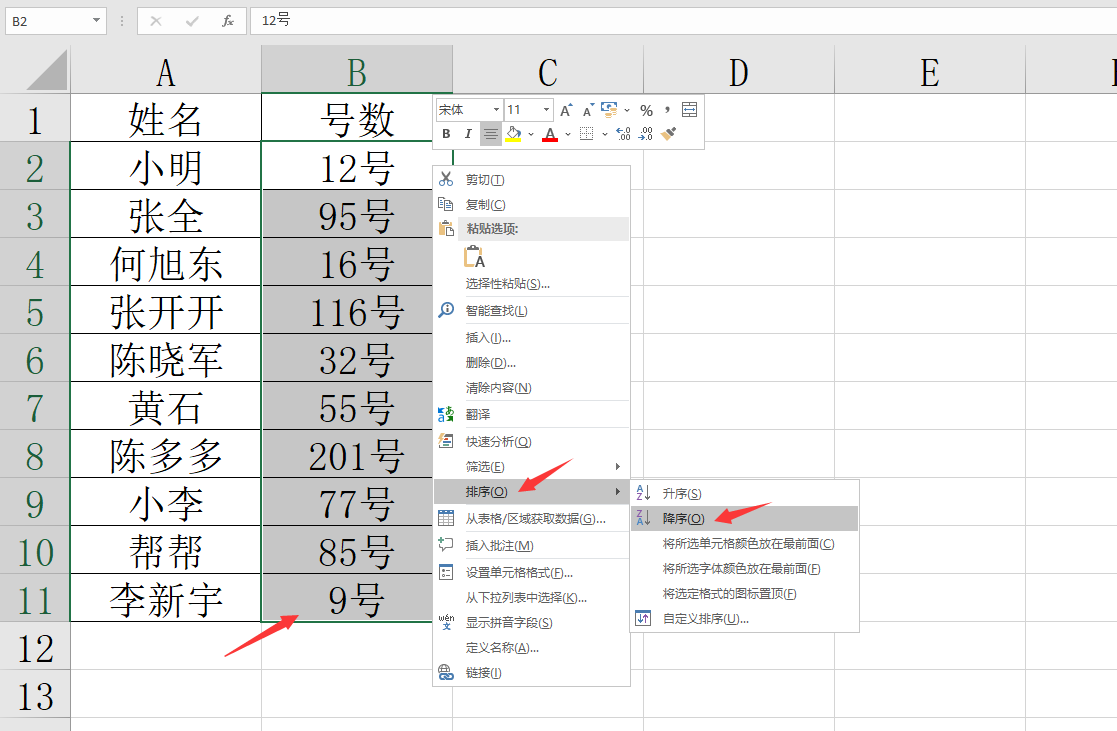1117x731 pixels.
Task: Toggle bold formatting
Action: tap(446, 133)
